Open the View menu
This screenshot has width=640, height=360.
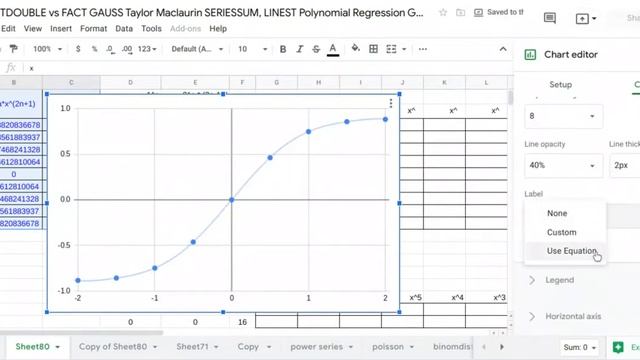(x=33, y=29)
